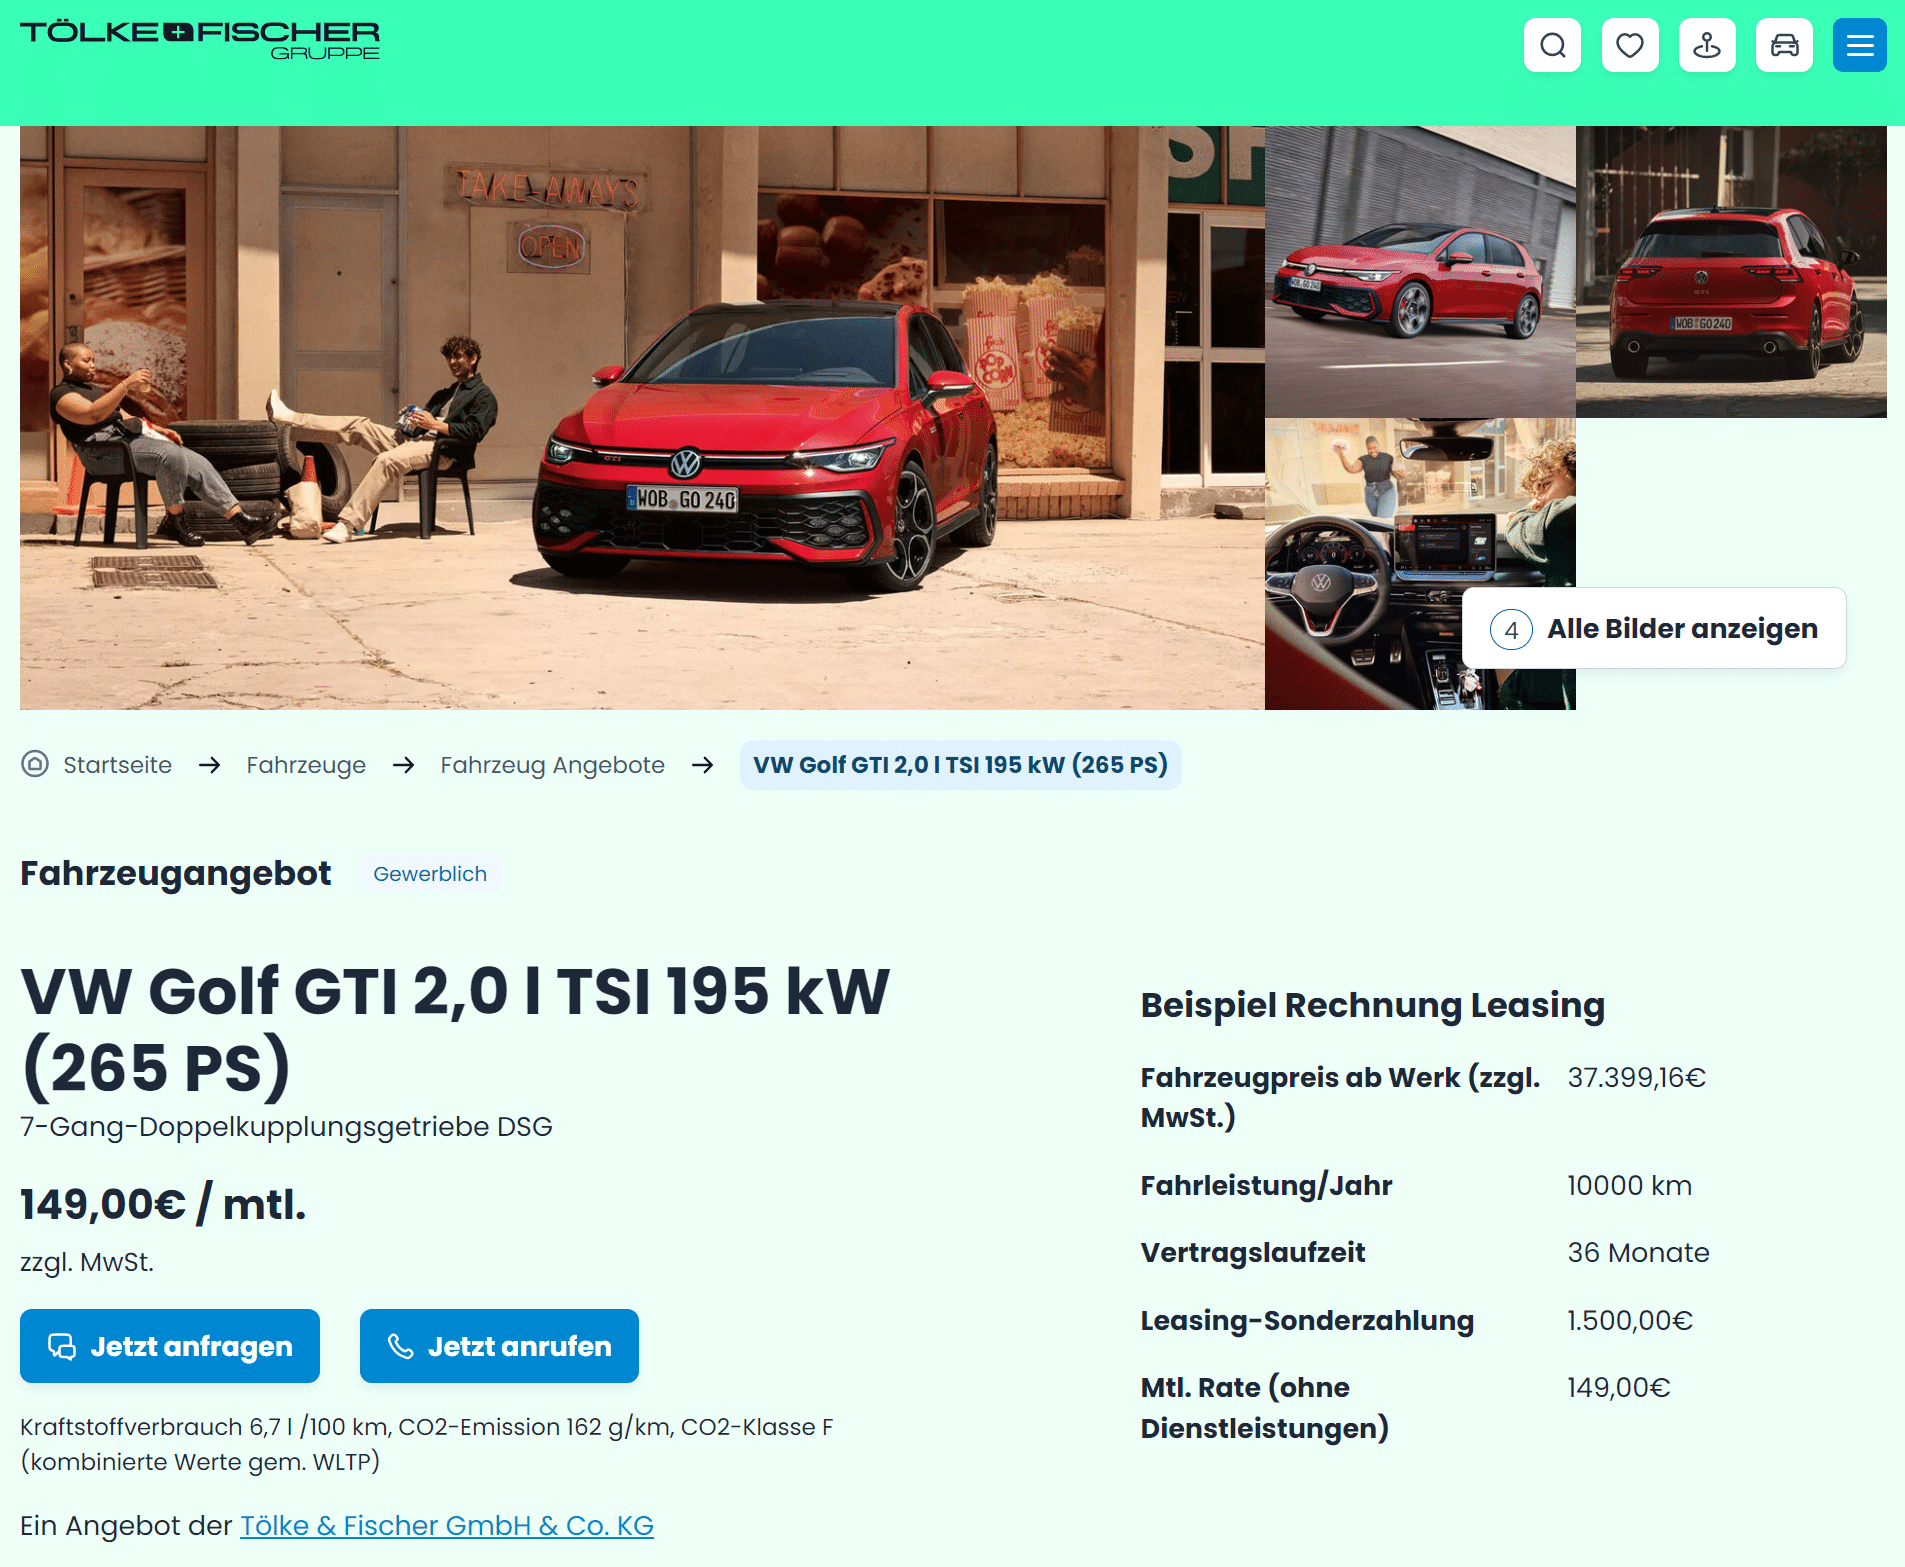The width and height of the screenshot is (1905, 1567).
Task: Open Tölke & Fischer GmbH & Co. KG link
Action: coord(446,1525)
